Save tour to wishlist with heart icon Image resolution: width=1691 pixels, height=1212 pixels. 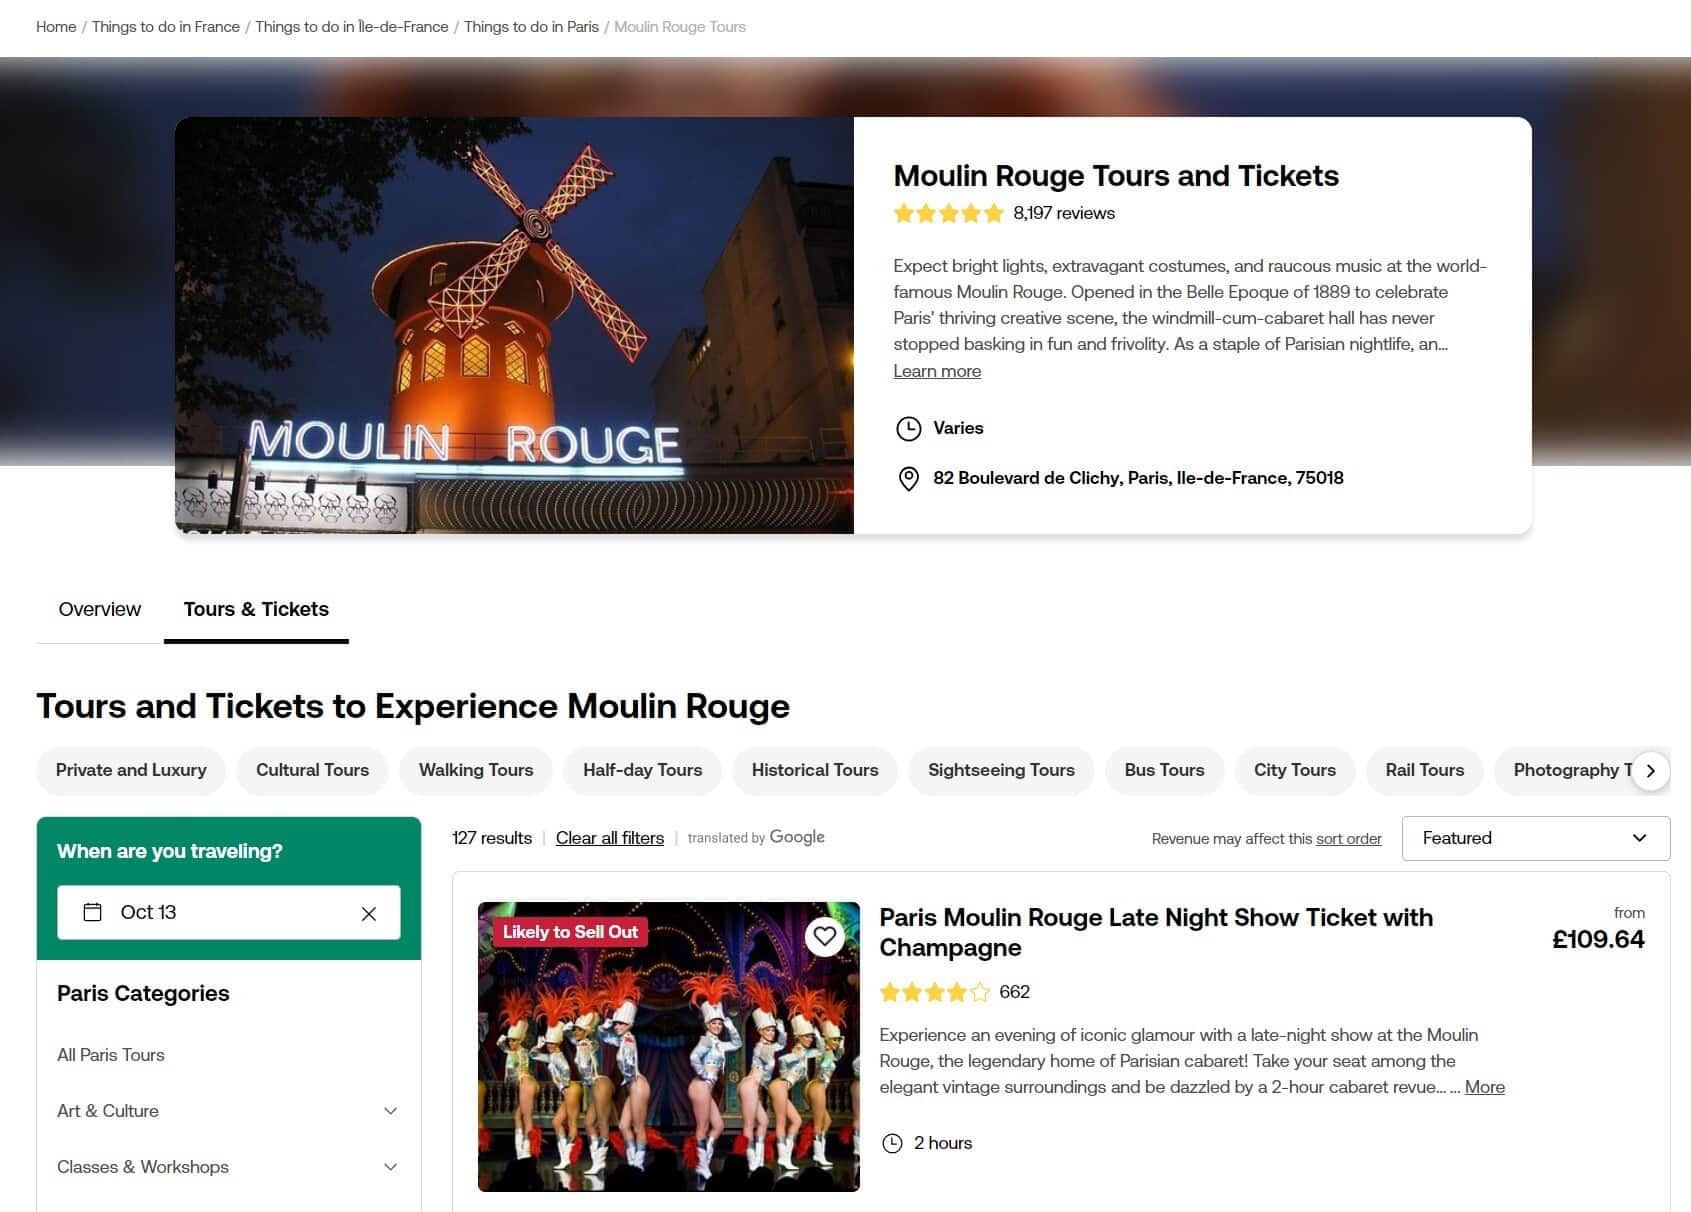824,936
